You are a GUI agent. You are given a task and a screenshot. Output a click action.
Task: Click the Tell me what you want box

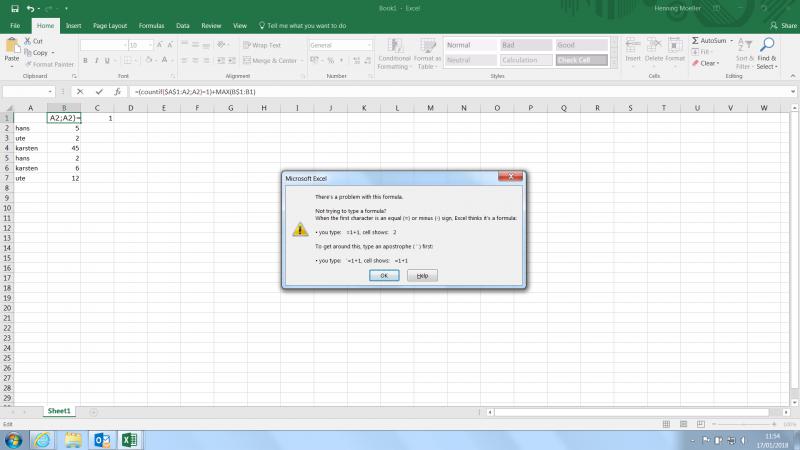point(303,26)
